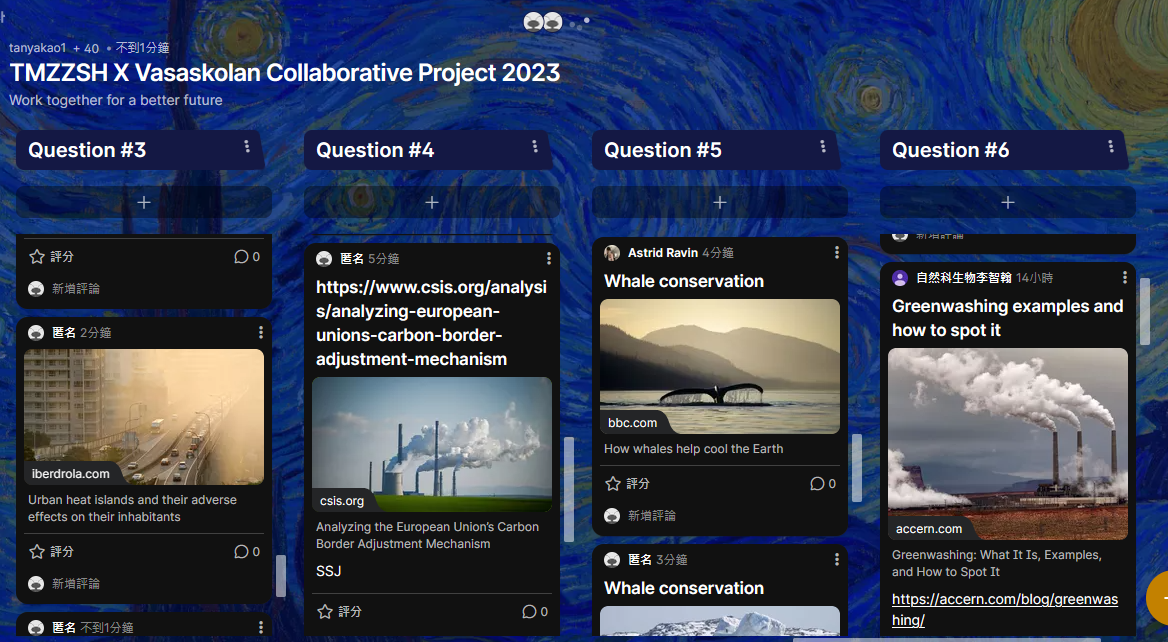The height and width of the screenshot is (642, 1168).
Task: Rate the Urban heat islands post with star
Action: coord(37,552)
